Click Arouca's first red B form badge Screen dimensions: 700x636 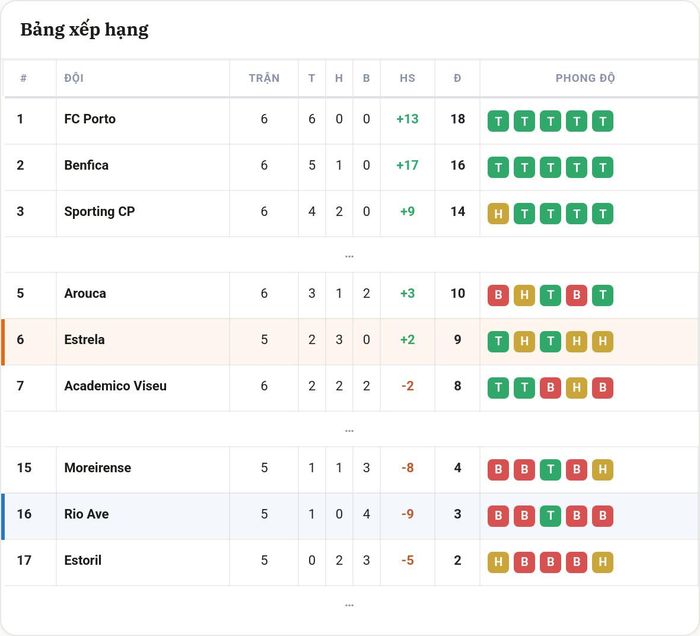[x=498, y=295]
